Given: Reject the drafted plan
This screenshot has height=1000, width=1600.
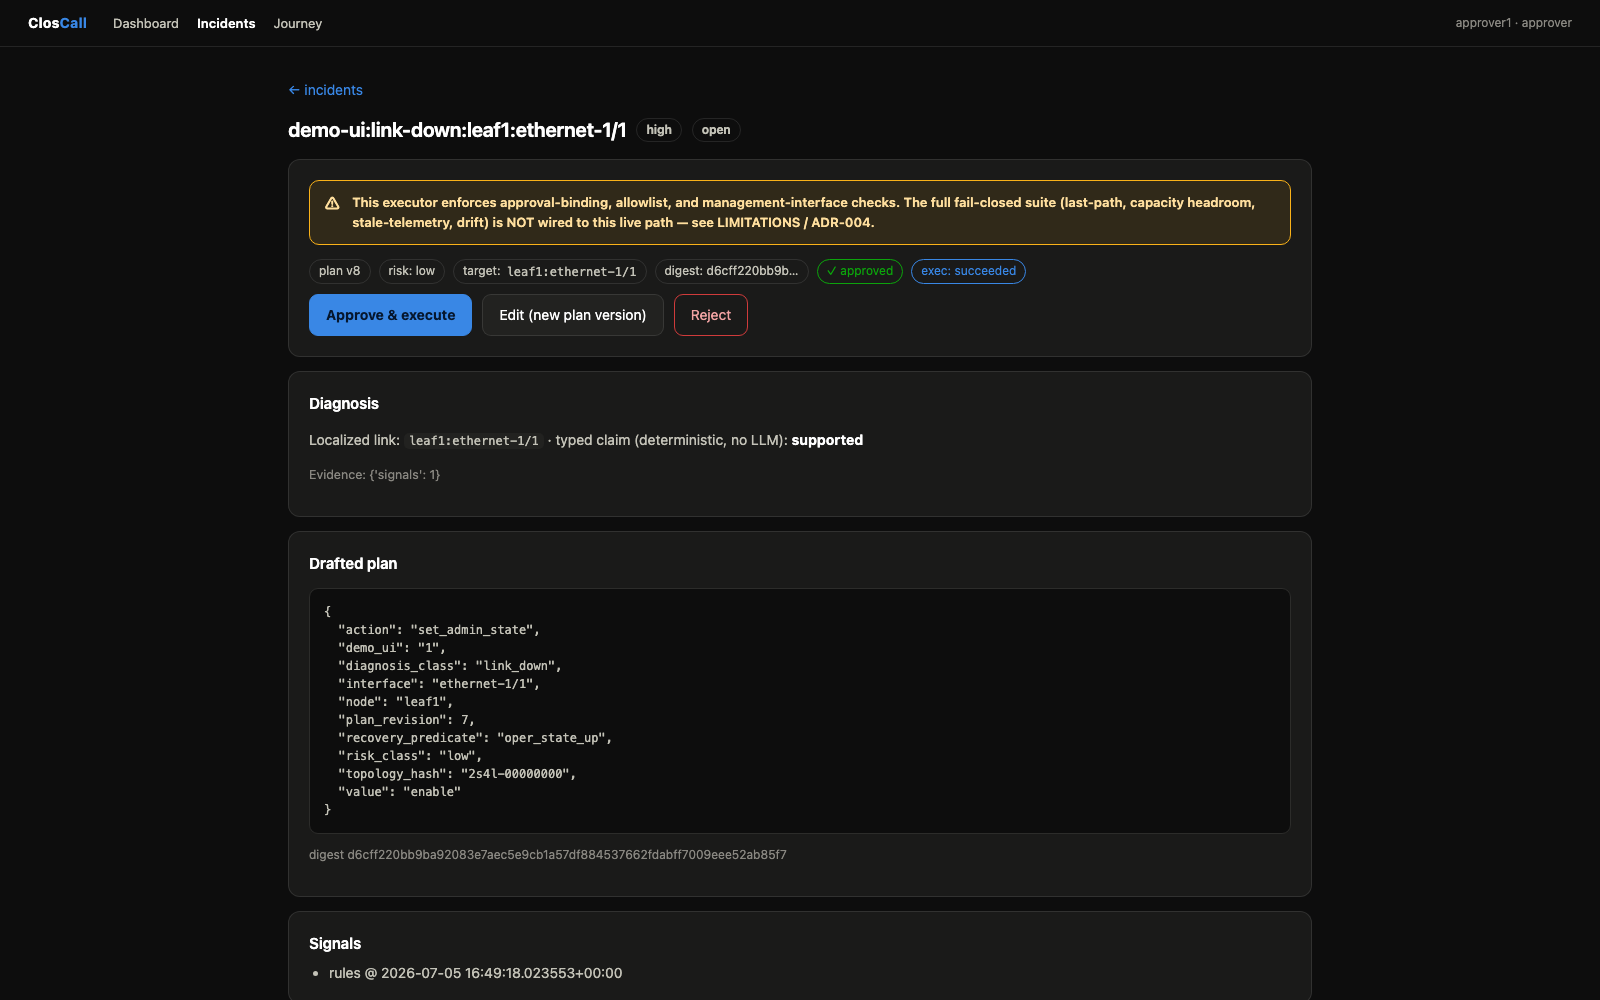Looking at the screenshot, I should [x=711, y=315].
